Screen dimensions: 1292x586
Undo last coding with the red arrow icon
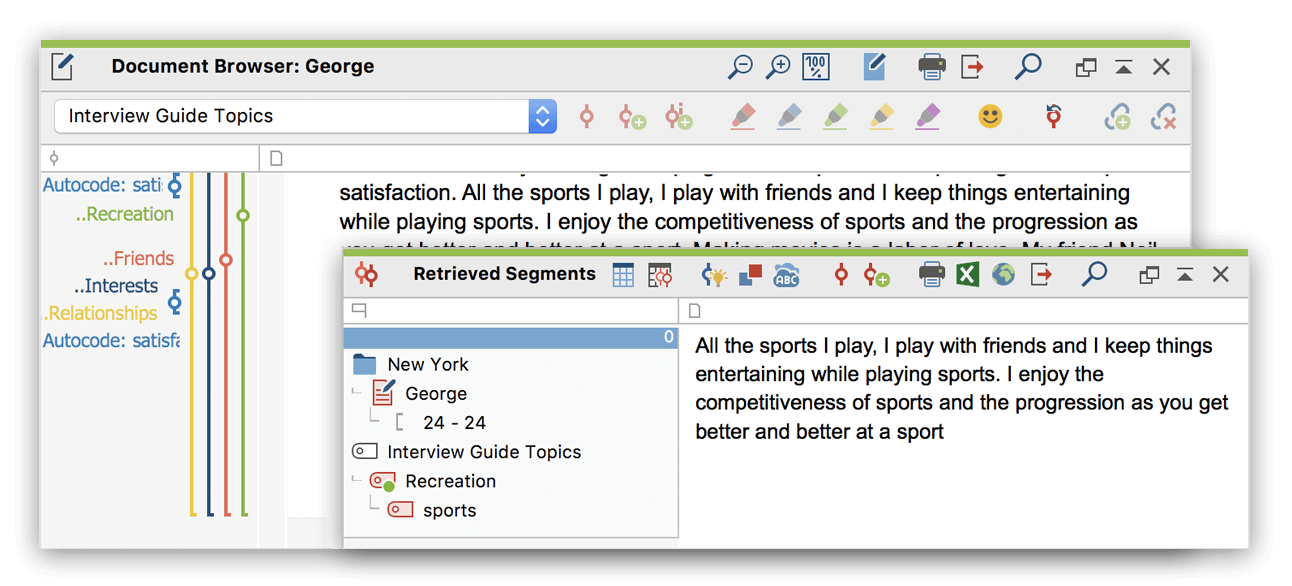click(1052, 117)
